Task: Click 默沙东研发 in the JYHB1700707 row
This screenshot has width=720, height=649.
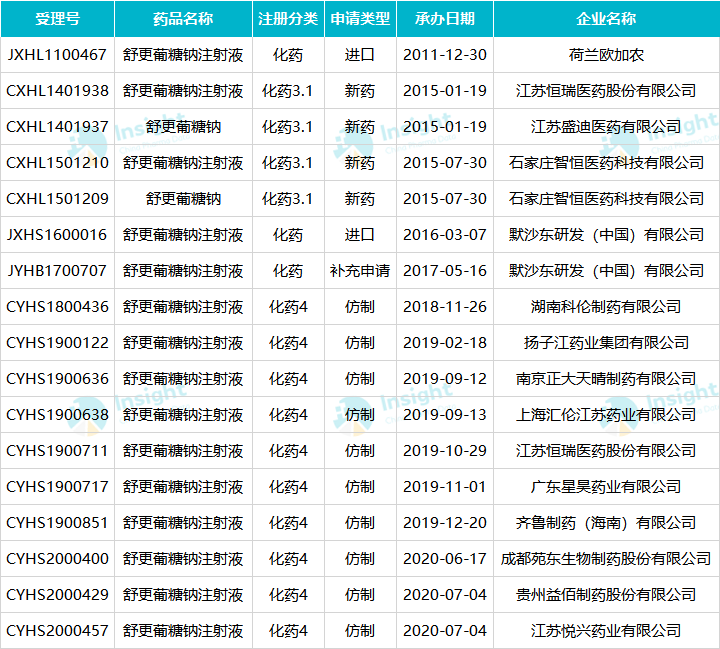Action: pyautogui.click(x=546, y=271)
